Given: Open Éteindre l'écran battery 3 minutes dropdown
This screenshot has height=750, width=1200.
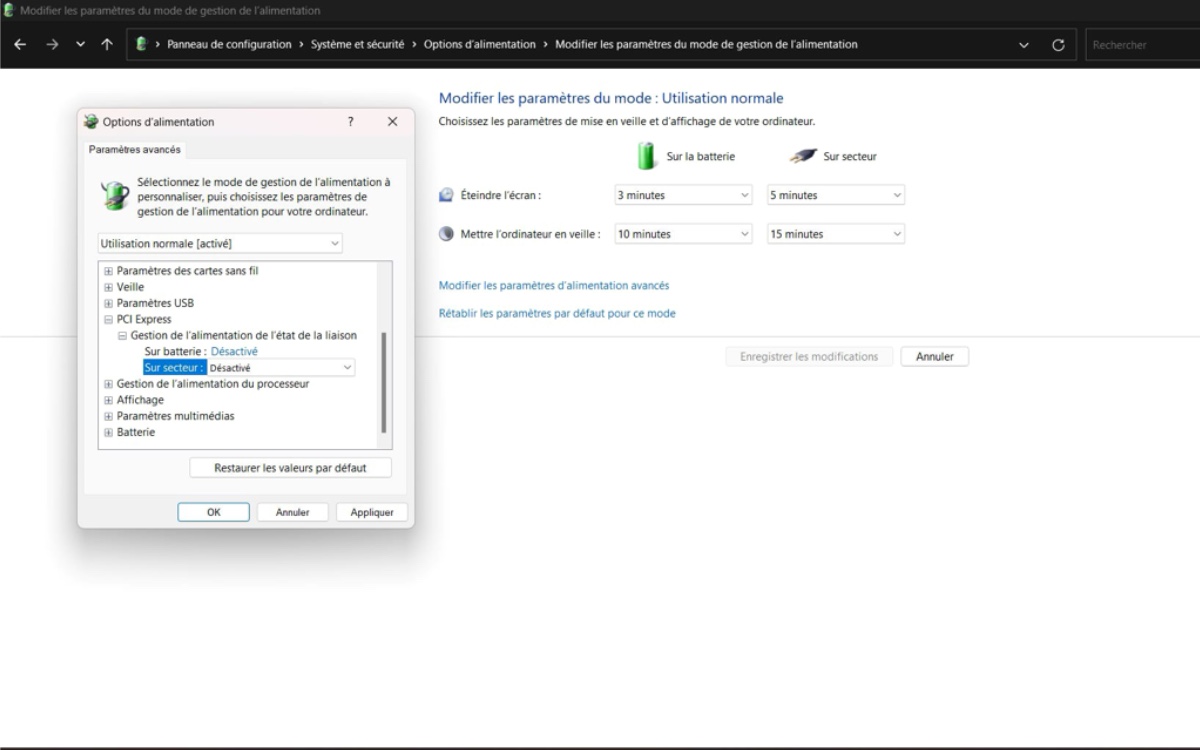Looking at the screenshot, I should (x=683, y=196).
